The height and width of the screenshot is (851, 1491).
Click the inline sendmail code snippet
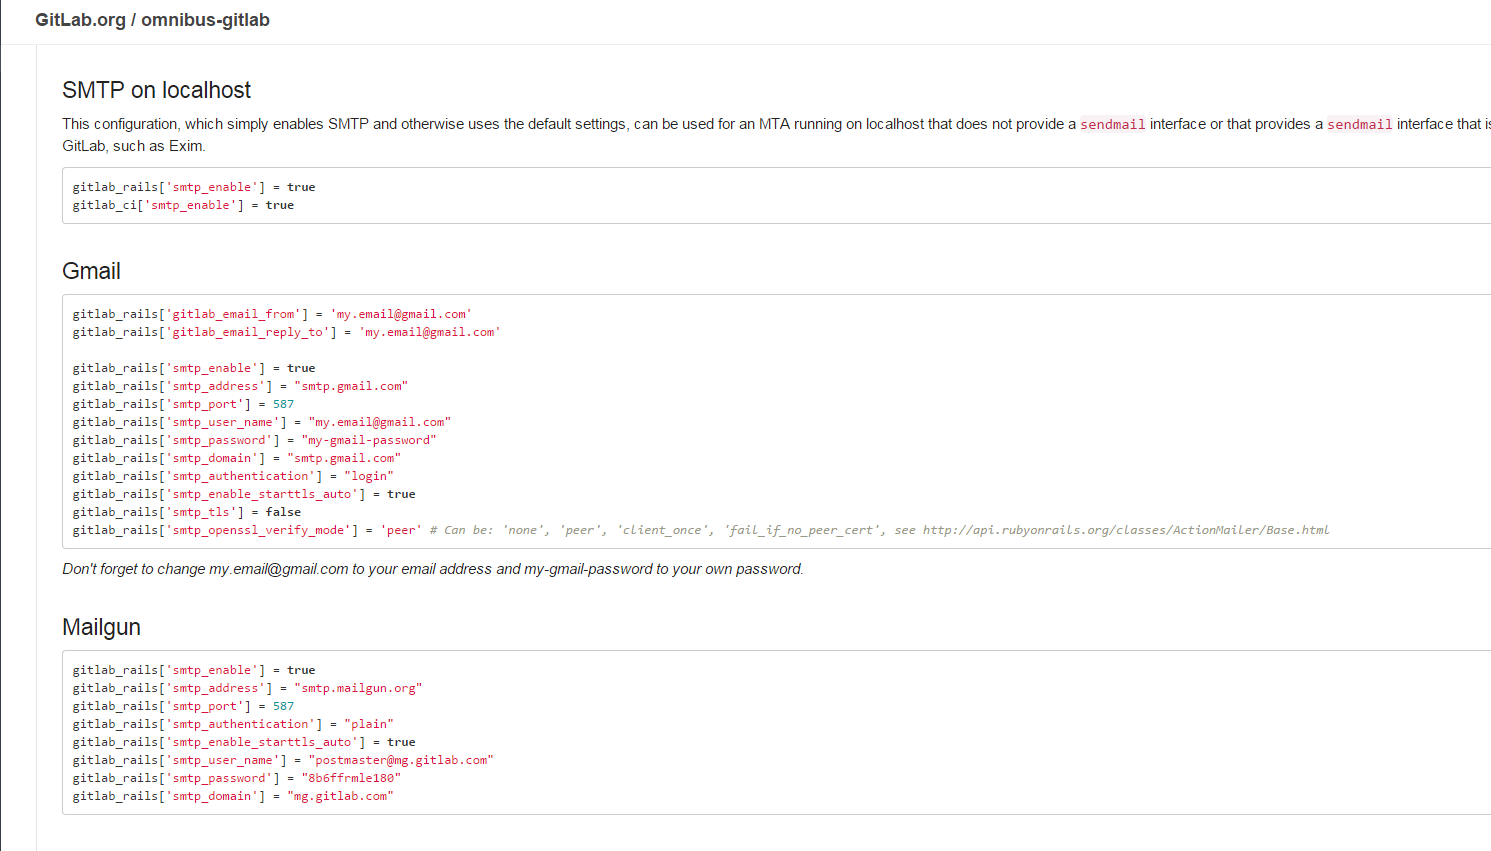pos(1112,124)
